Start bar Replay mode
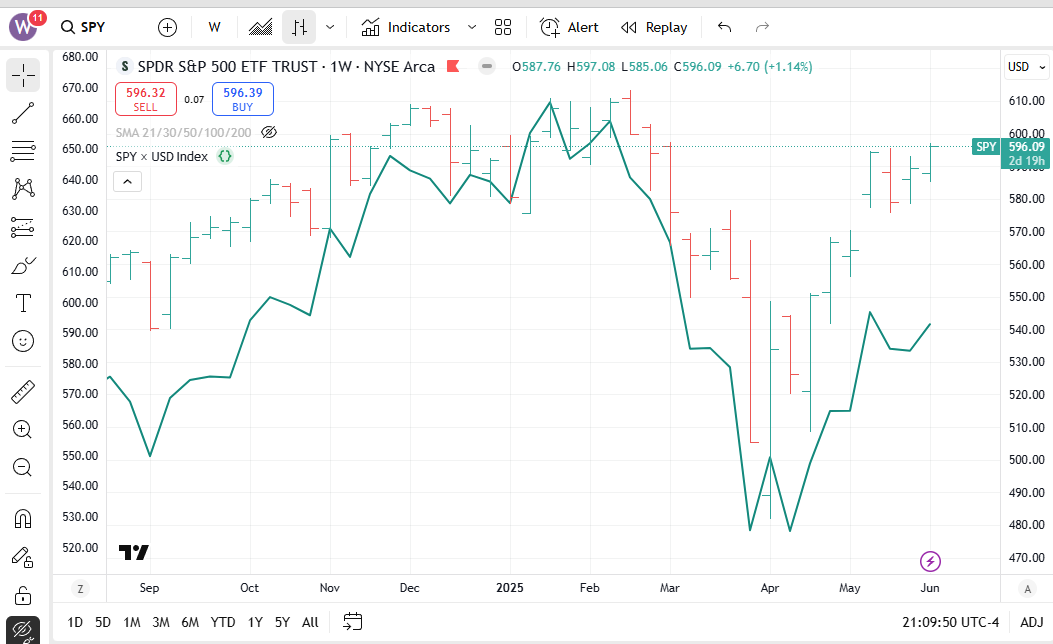 tap(654, 28)
